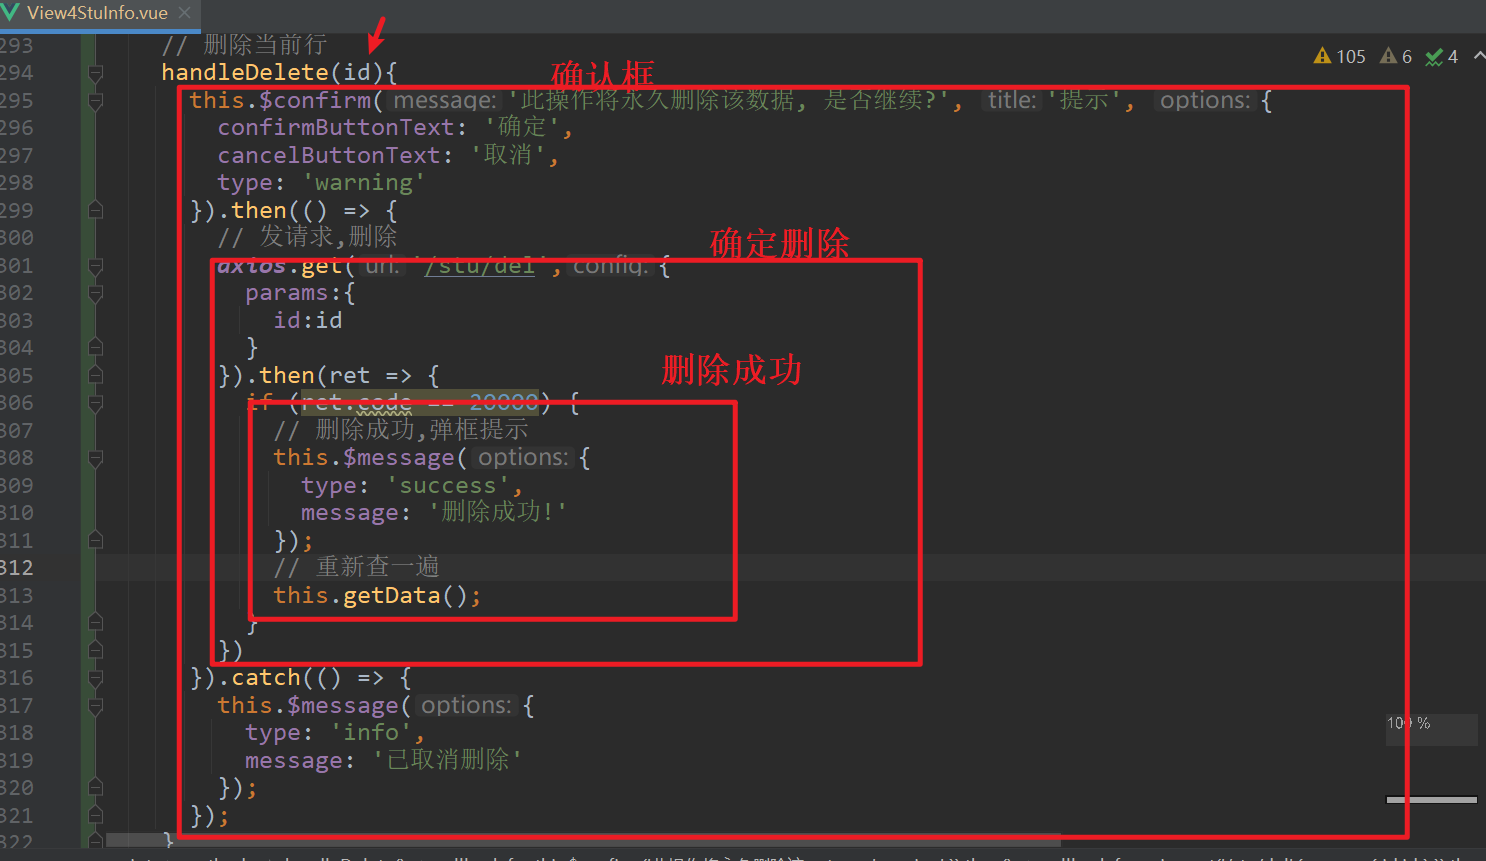Click the title: inlay hint on line 295
This screenshot has width=1486, height=861.
1012,101
